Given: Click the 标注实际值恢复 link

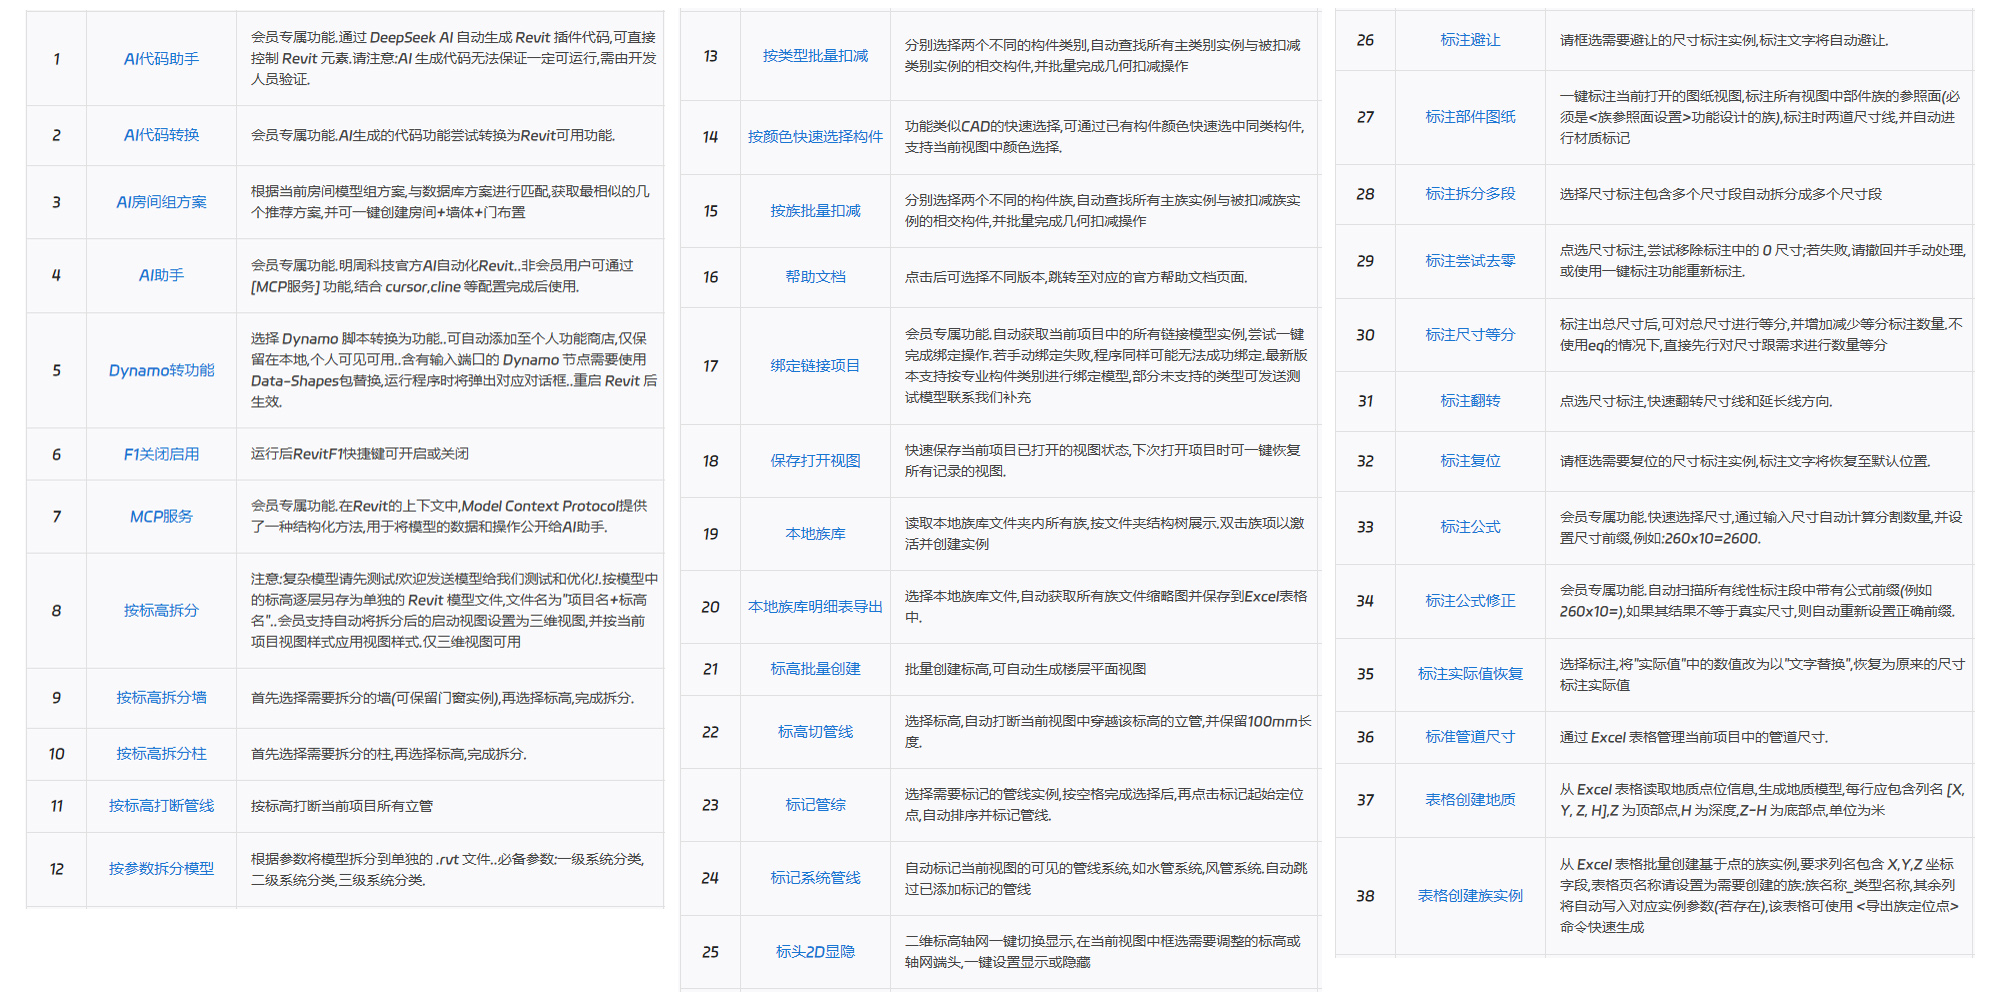Looking at the screenshot, I should (1470, 673).
